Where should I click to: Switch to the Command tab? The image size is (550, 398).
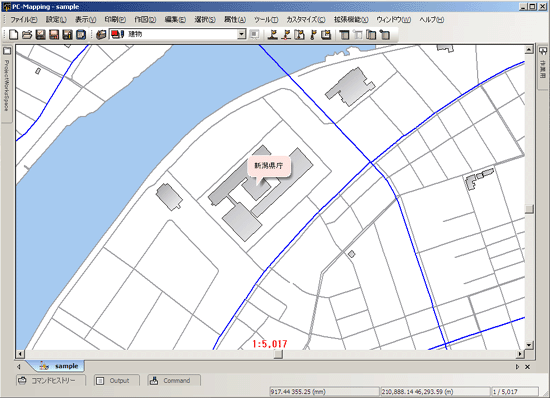point(174,380)
